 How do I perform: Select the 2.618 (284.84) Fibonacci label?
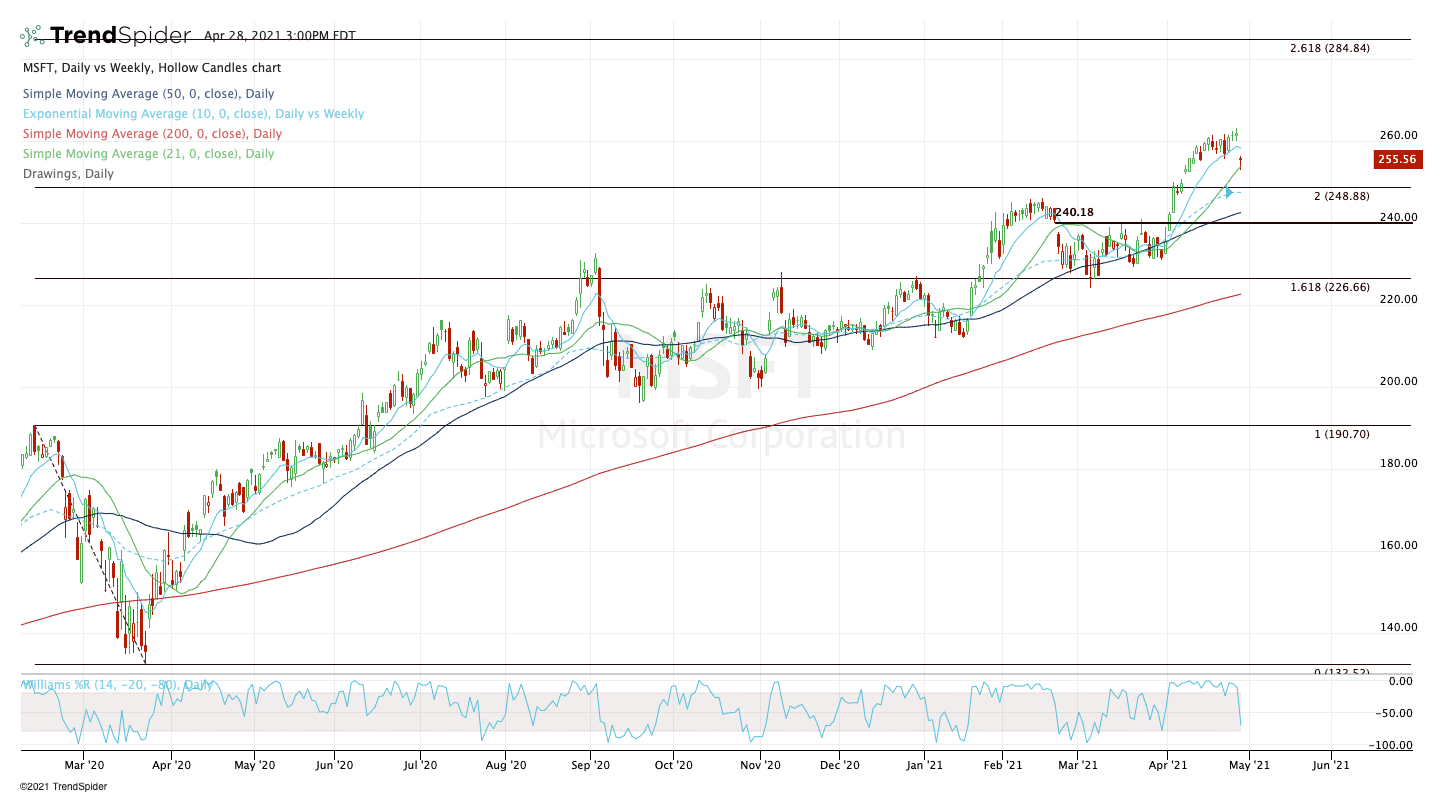pos(1330,48)
